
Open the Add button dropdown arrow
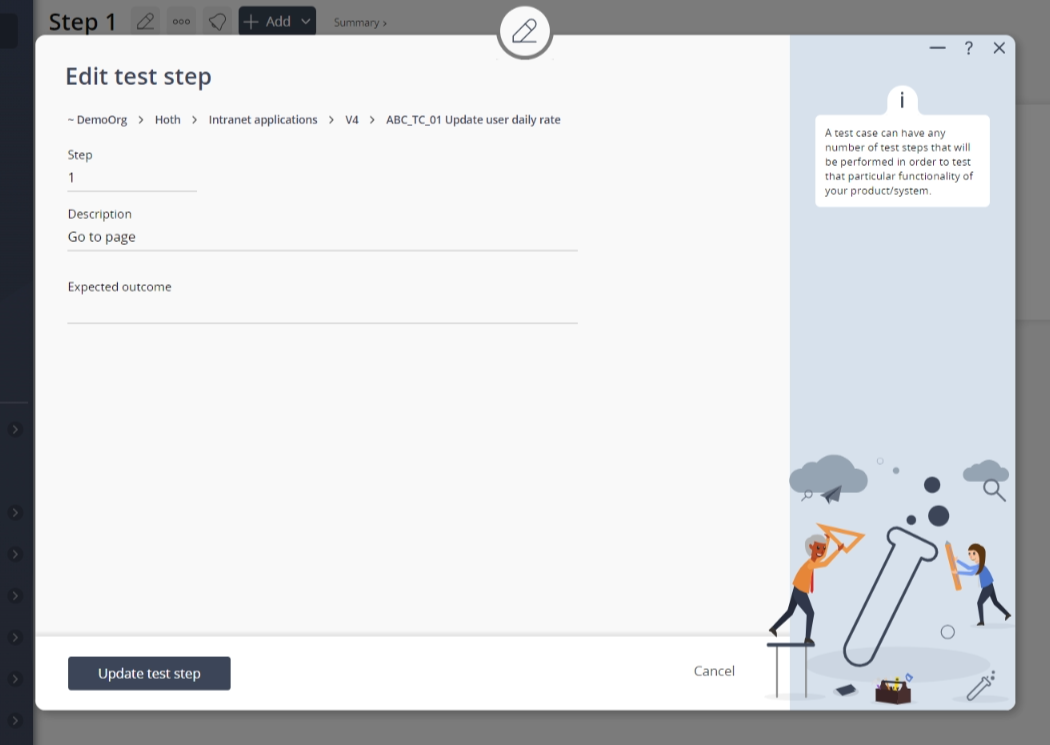(x=306, y=21)
